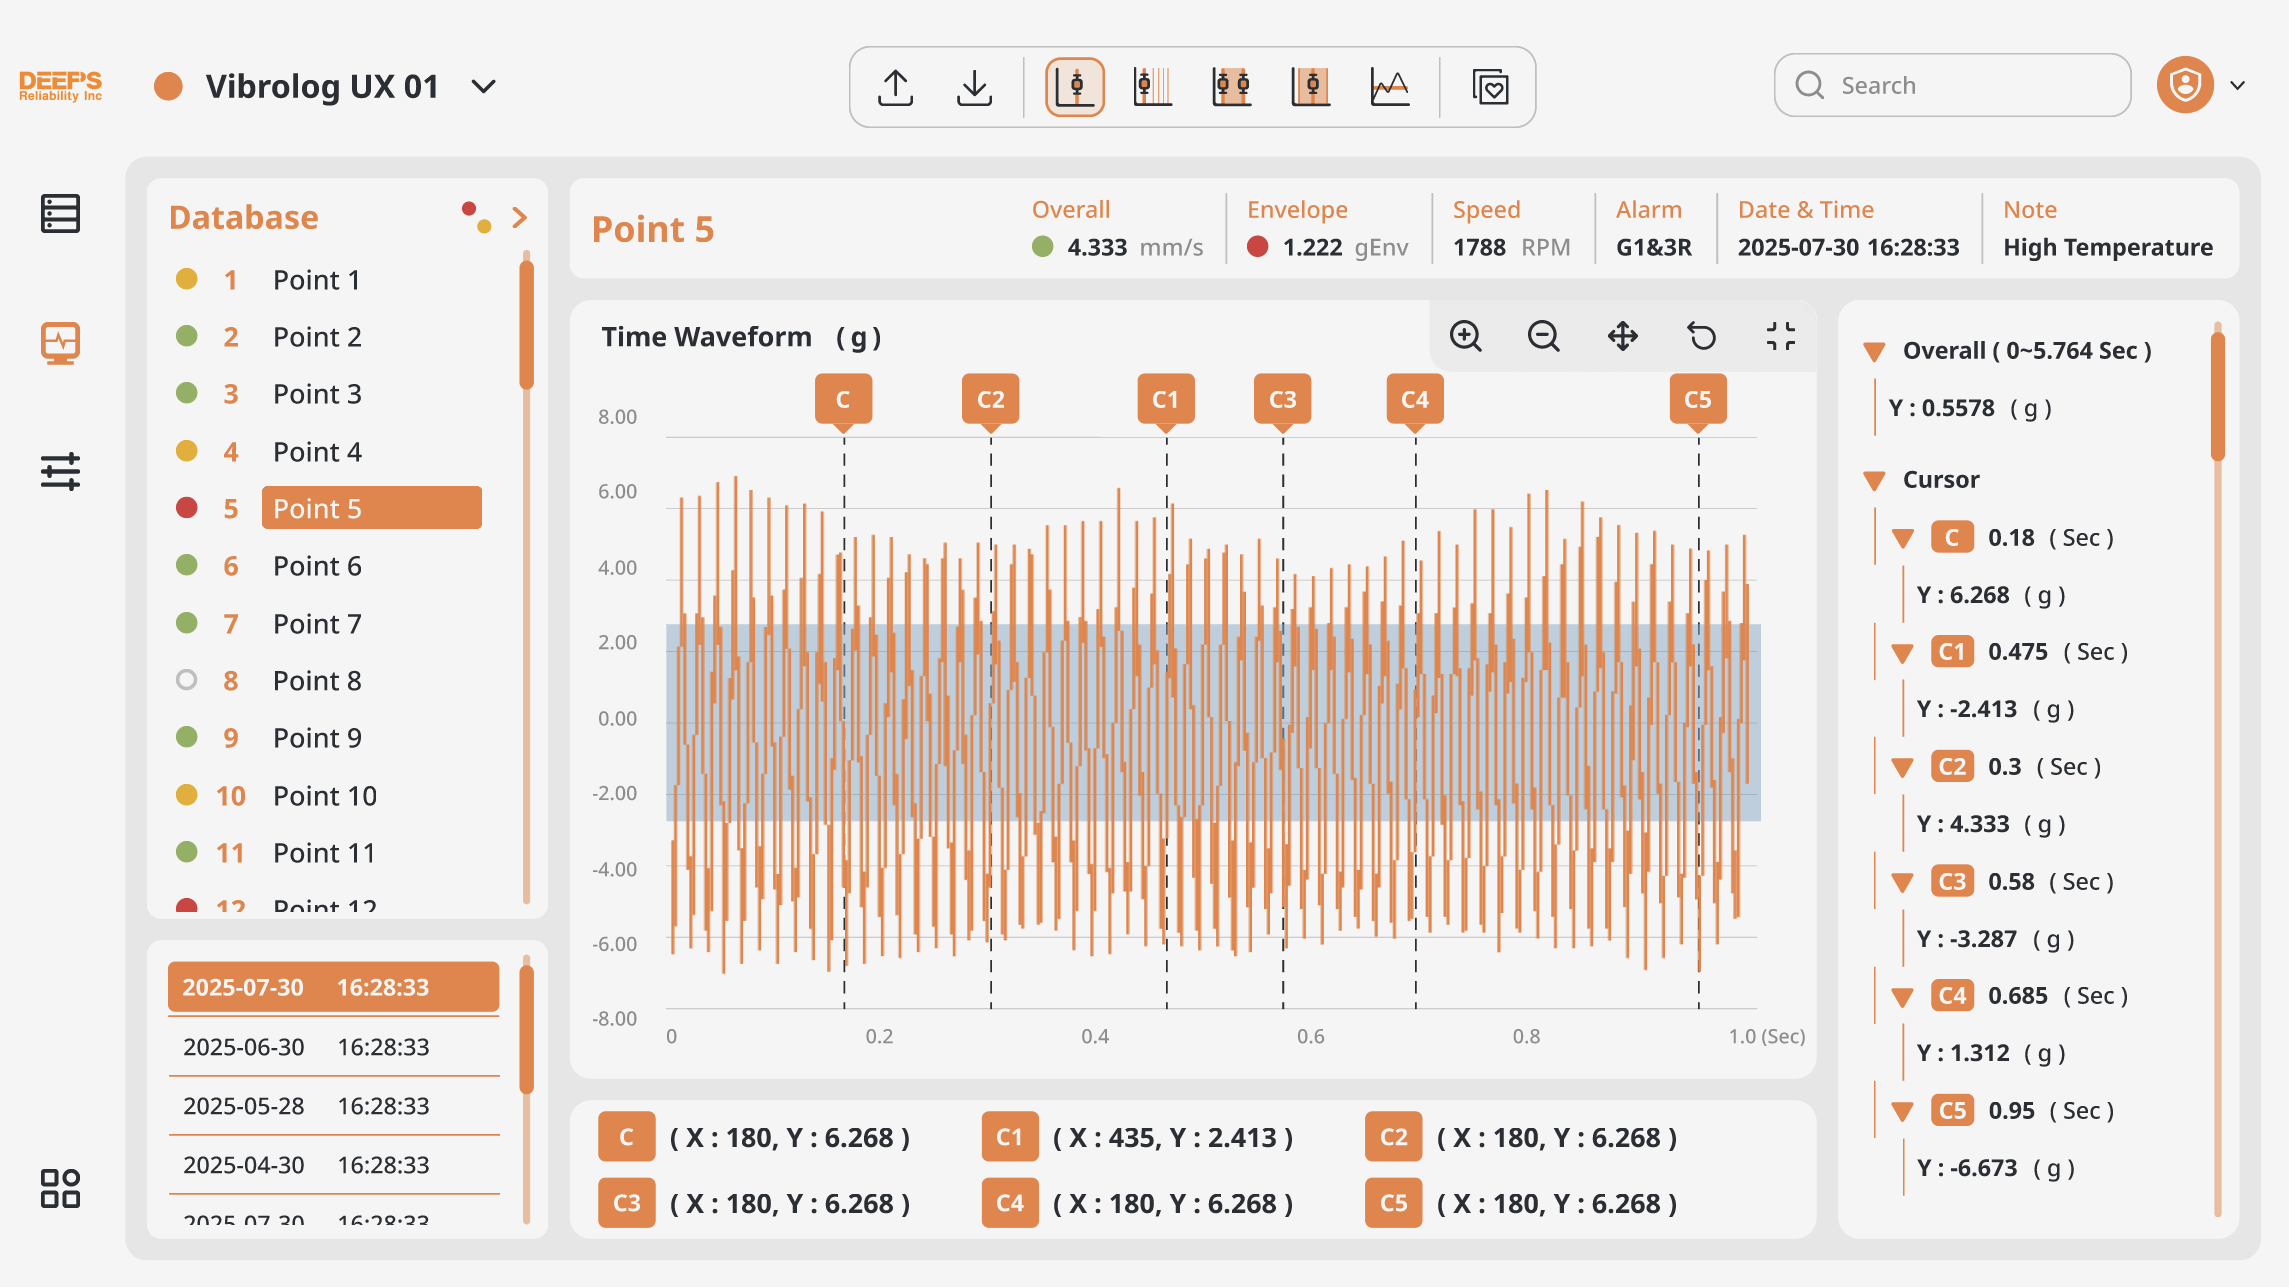Zoom in on the time waveform
The width and height of the screenshot is (2289, 1287).
[x=1466, y=336]
